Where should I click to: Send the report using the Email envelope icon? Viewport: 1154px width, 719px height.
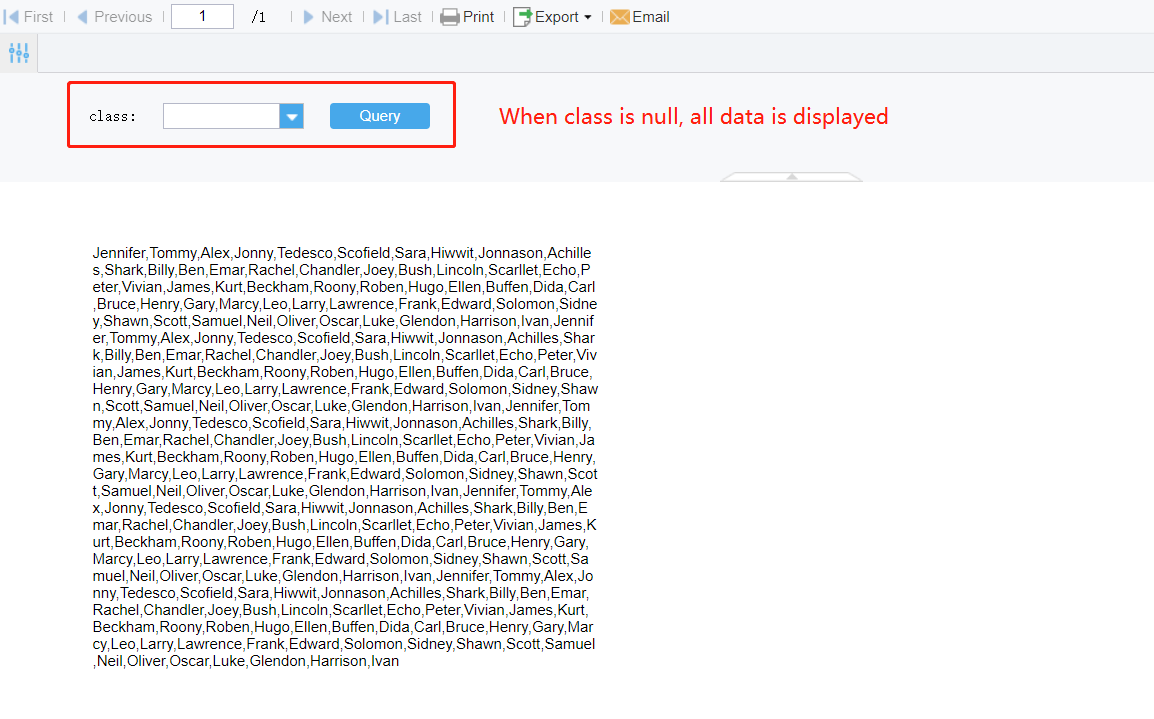(619, 16)
